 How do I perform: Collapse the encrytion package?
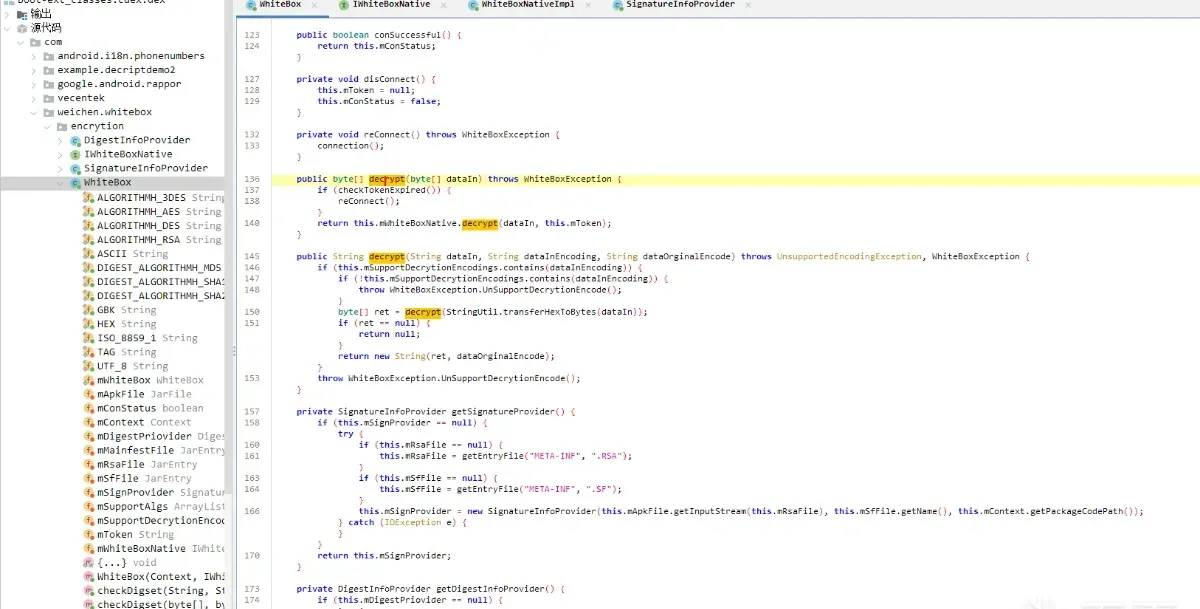point(47,126)
